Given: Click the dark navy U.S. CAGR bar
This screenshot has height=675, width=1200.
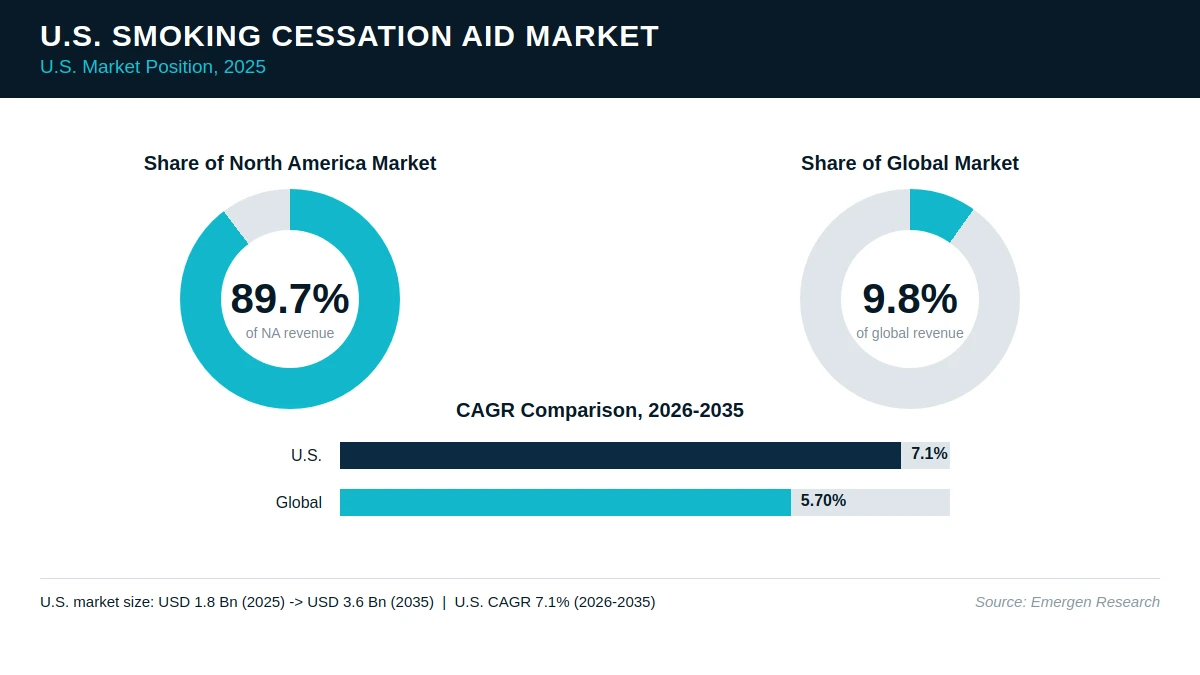Looking at the screenshot, I should tap(620, 455).
